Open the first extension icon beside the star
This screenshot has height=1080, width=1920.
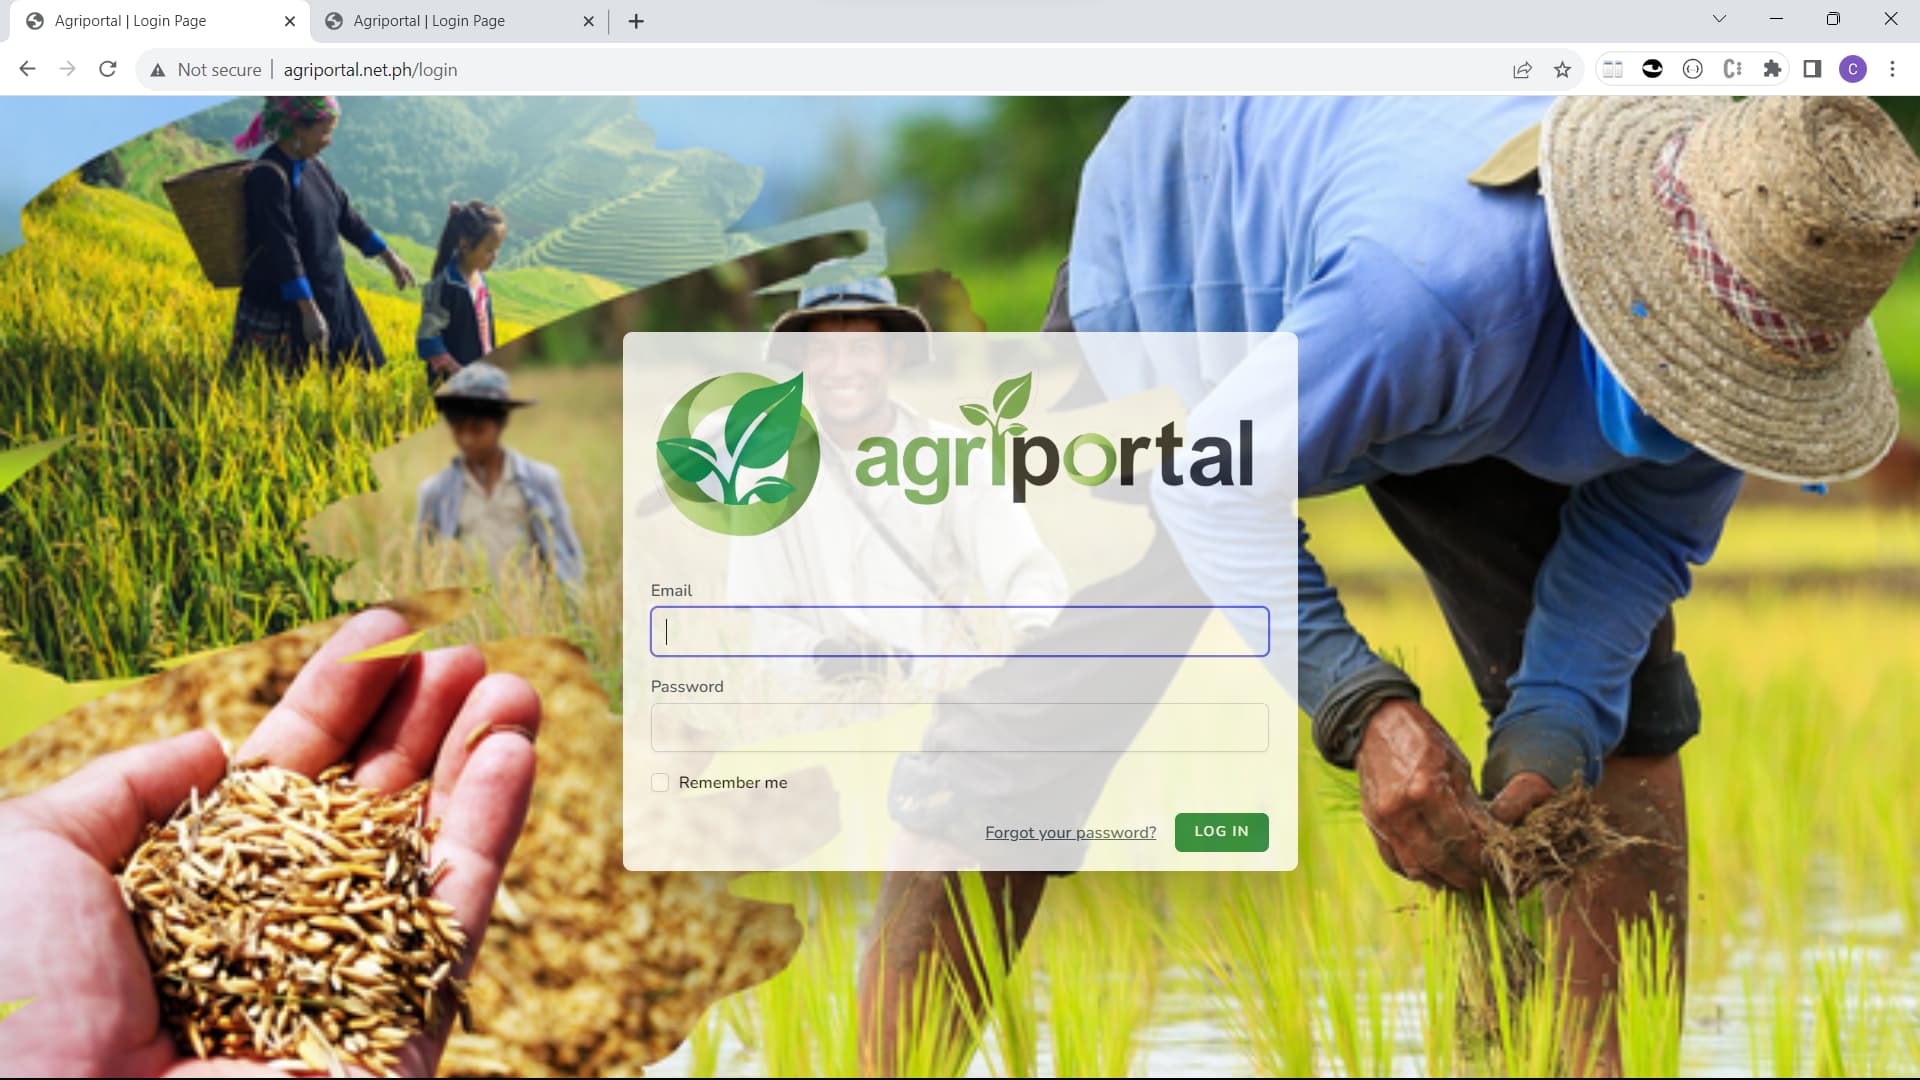pos(1612,69)
